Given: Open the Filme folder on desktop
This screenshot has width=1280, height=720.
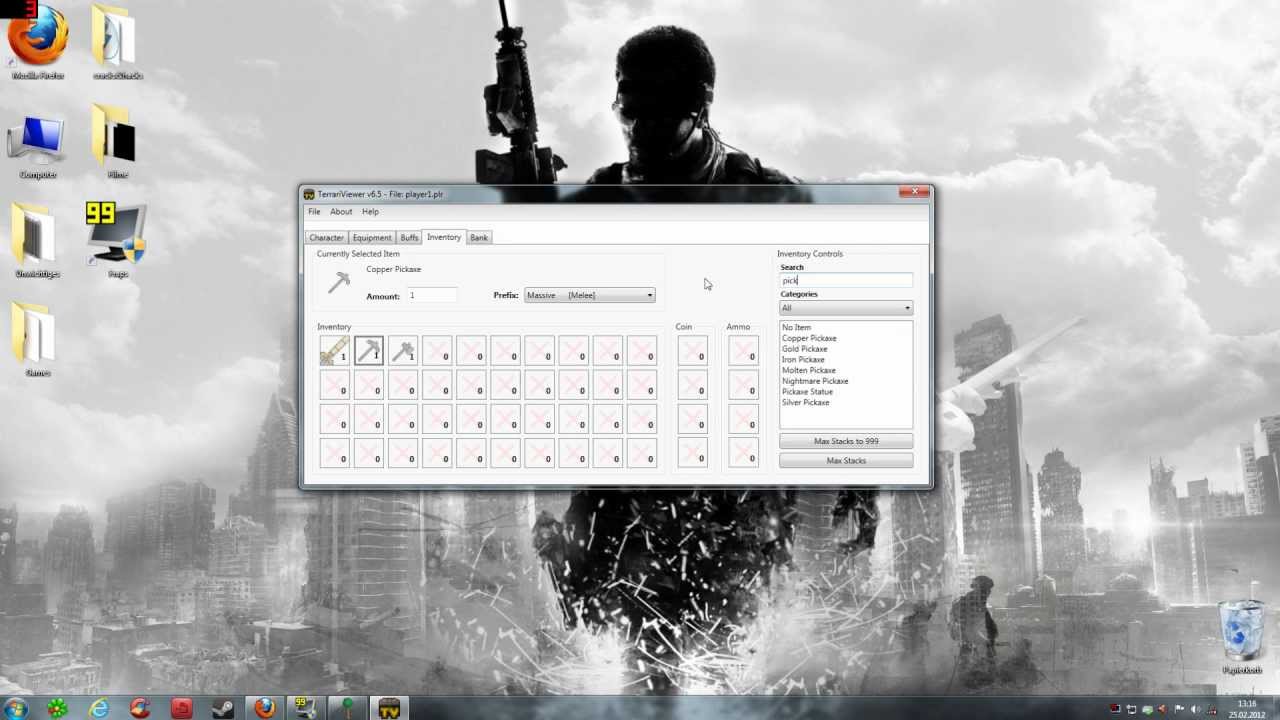Looking at the screenshot, I should (116, 141).
